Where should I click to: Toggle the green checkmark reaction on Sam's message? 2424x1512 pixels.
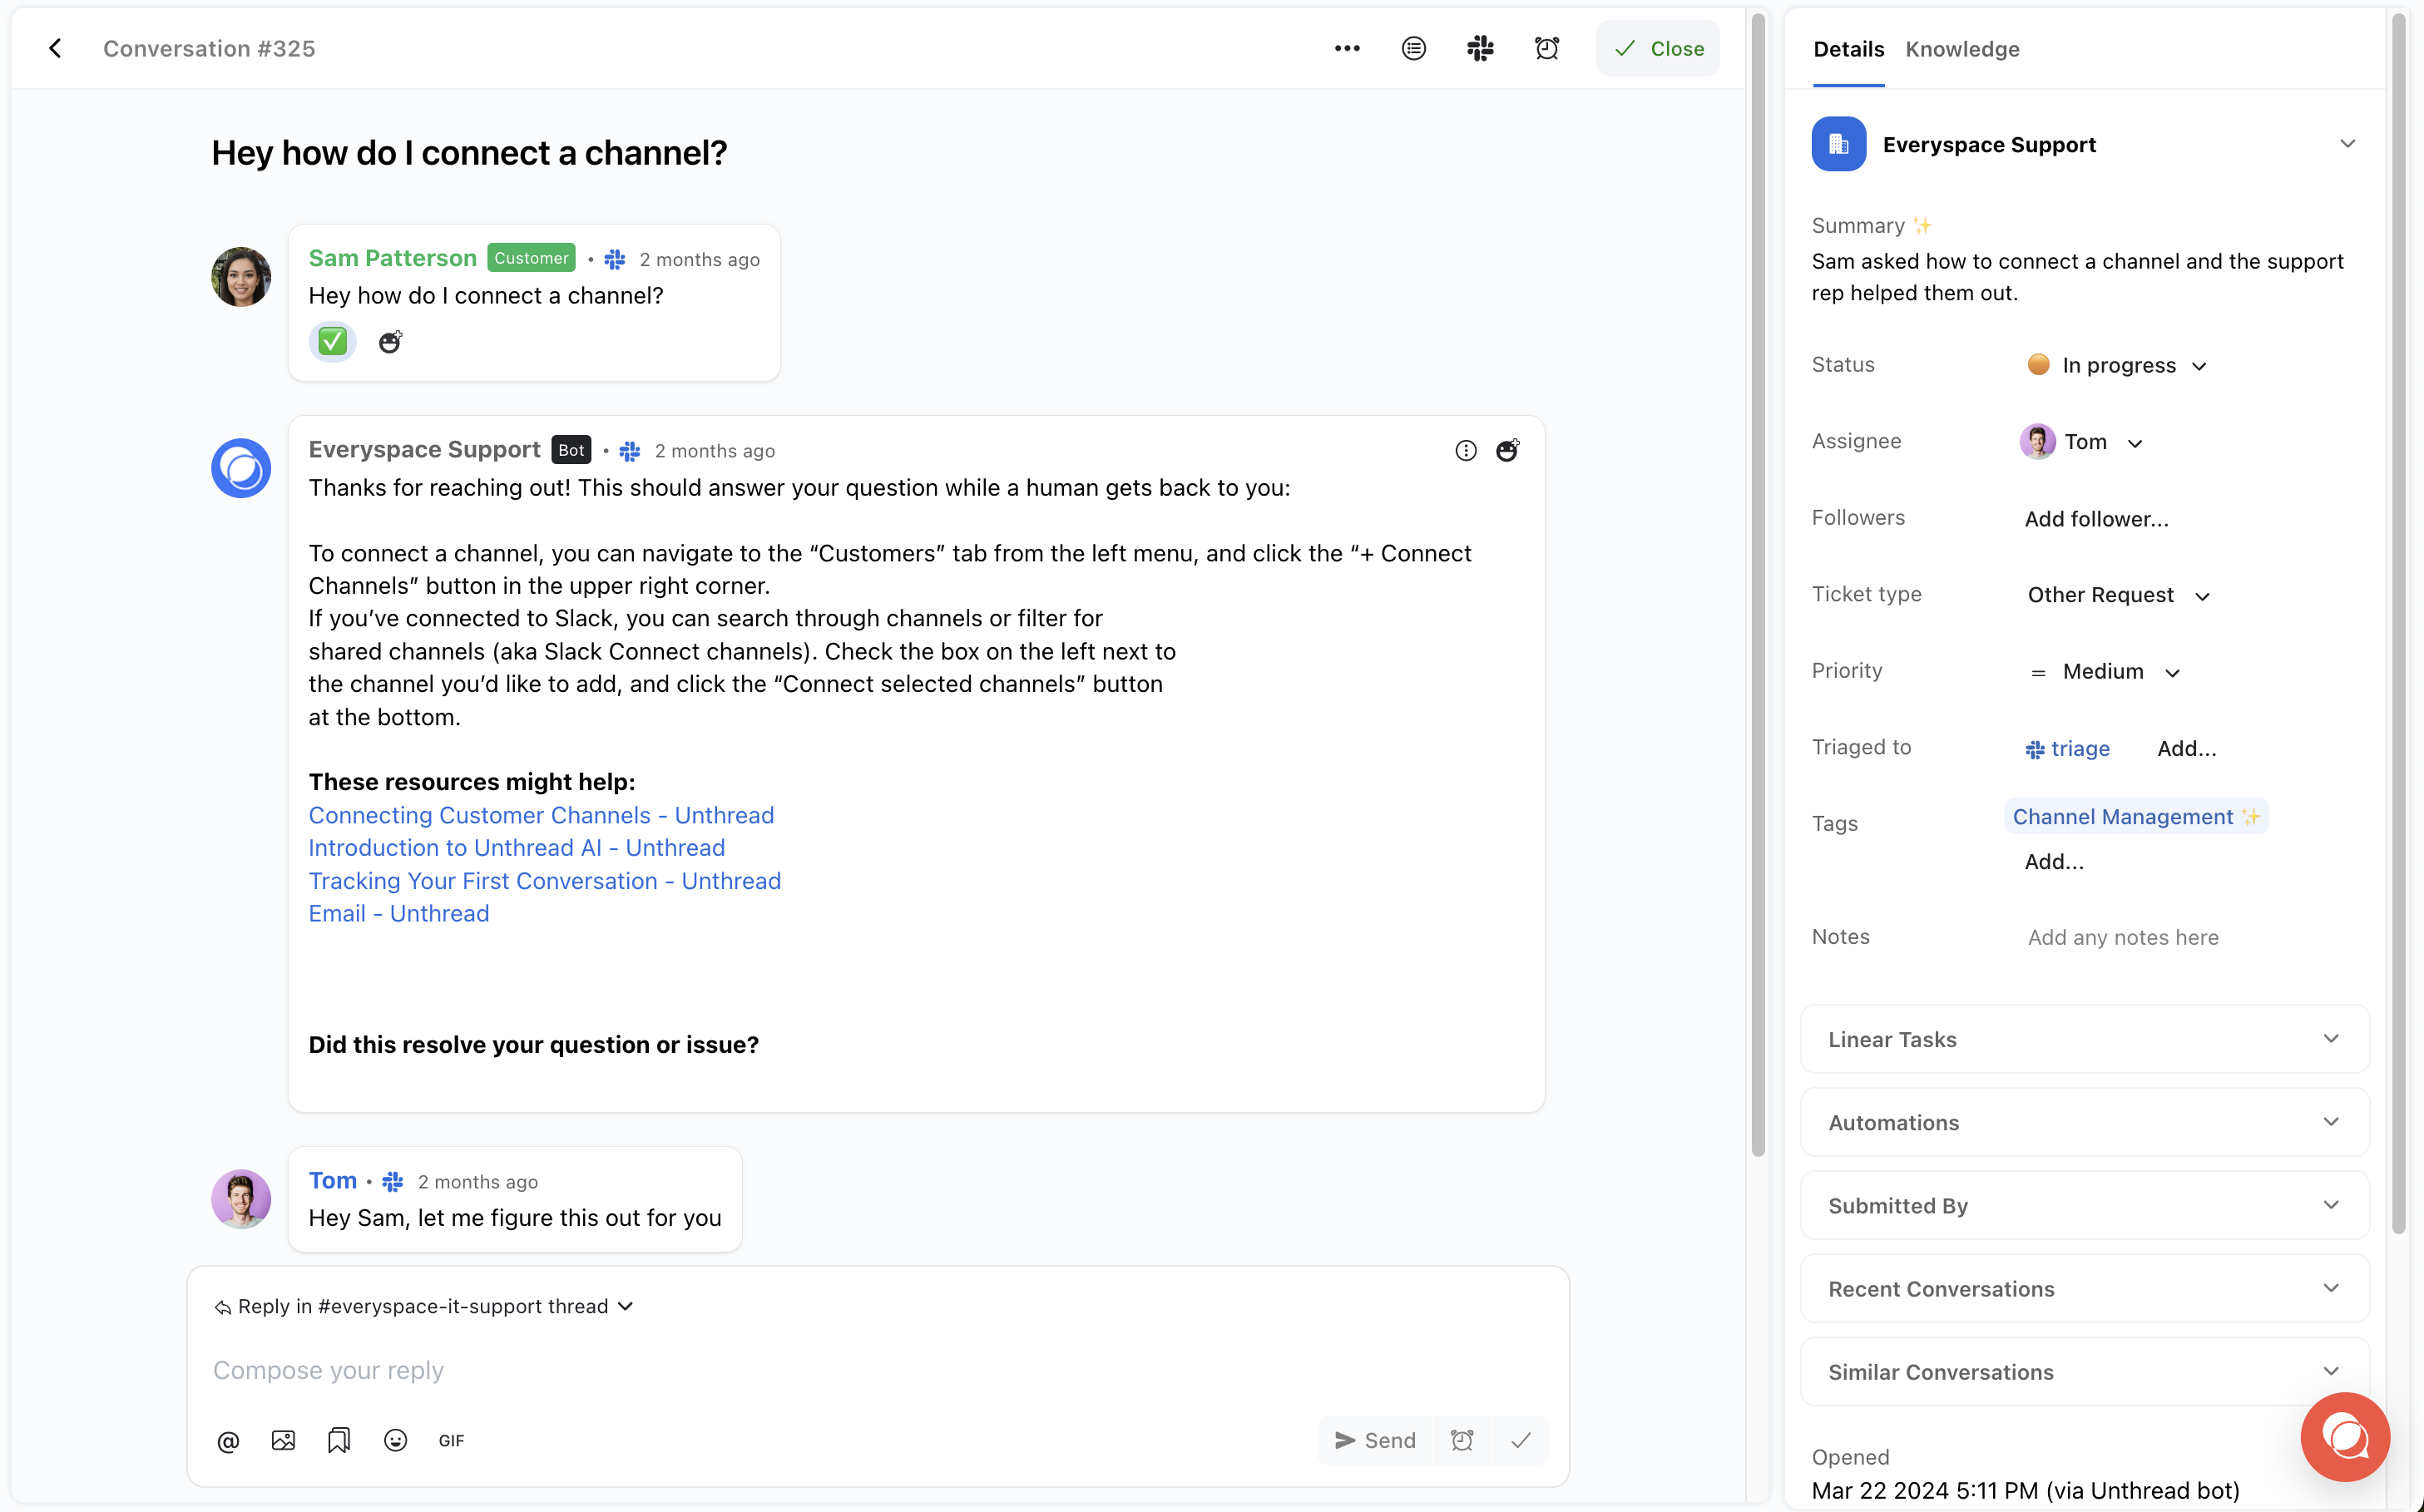pyautogui.click(x=331, y=341)
